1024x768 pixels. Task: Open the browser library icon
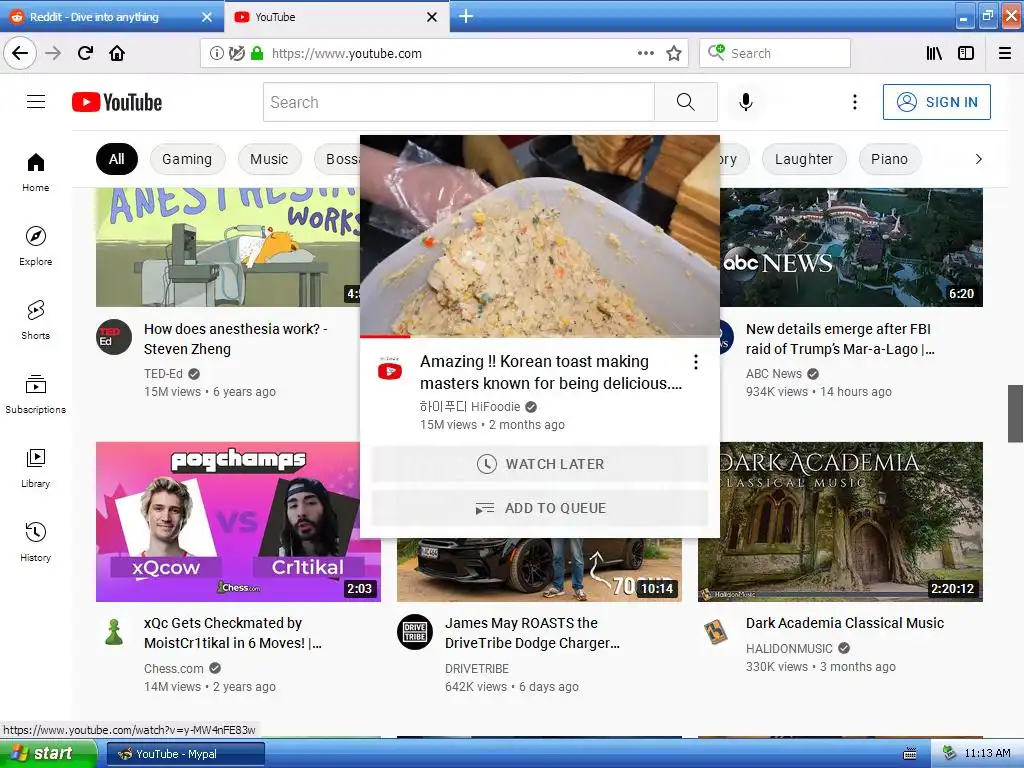click(935, 54)
